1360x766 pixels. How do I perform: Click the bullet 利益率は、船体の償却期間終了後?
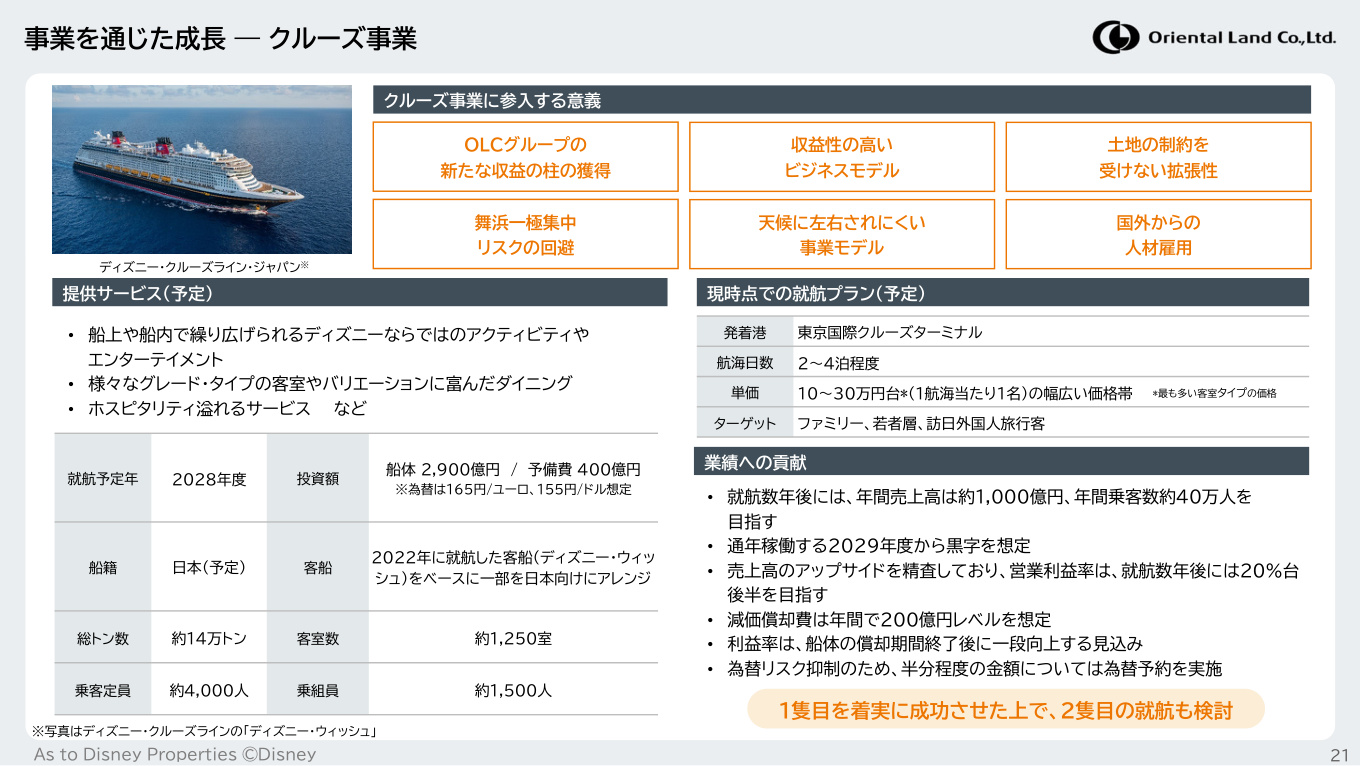pos(925,644)
